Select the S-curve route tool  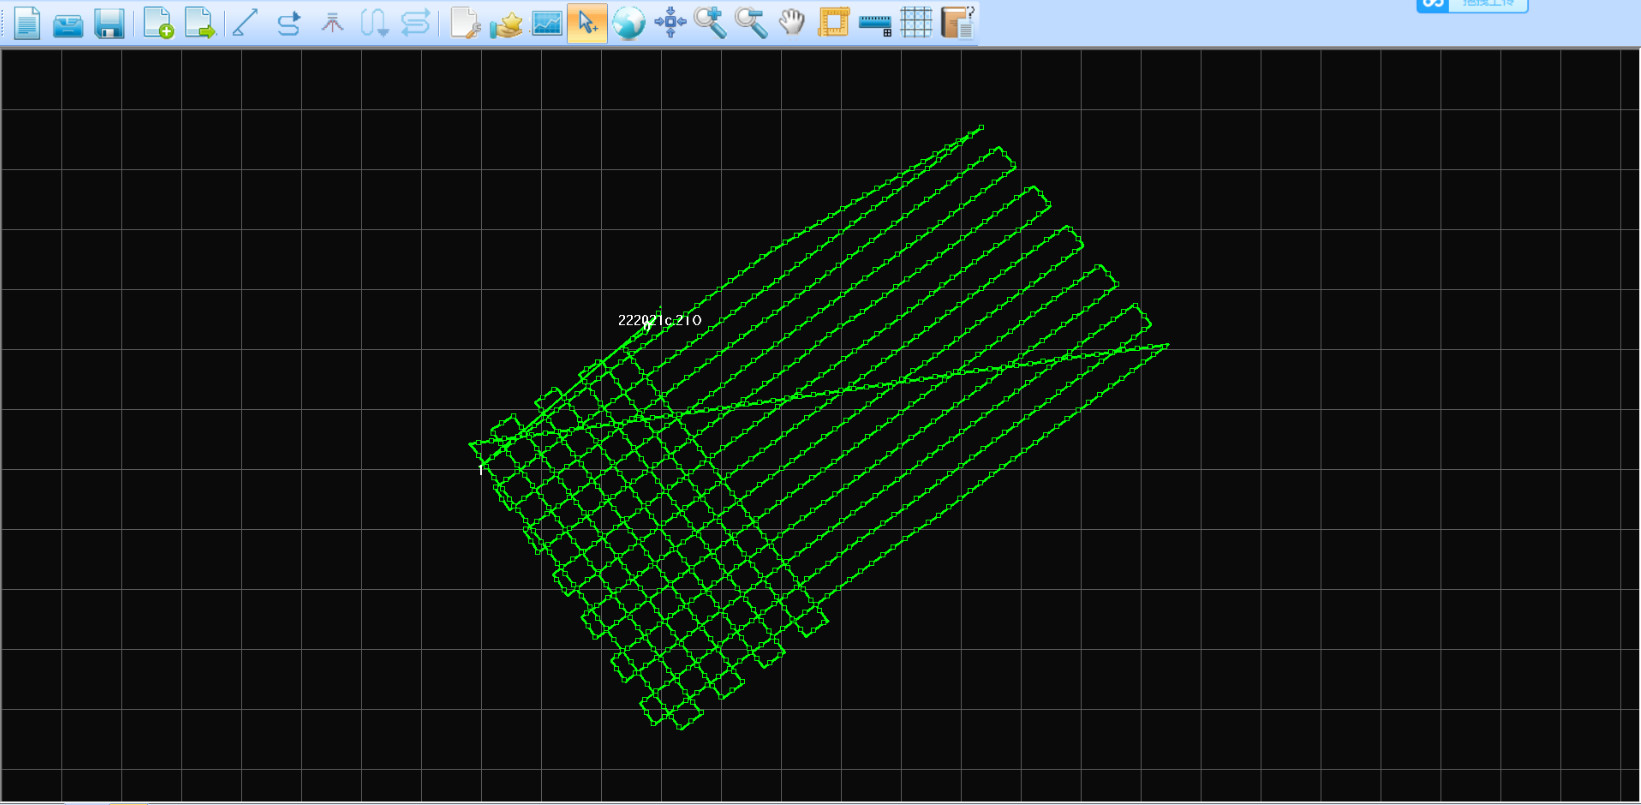(x=289, y=23)
